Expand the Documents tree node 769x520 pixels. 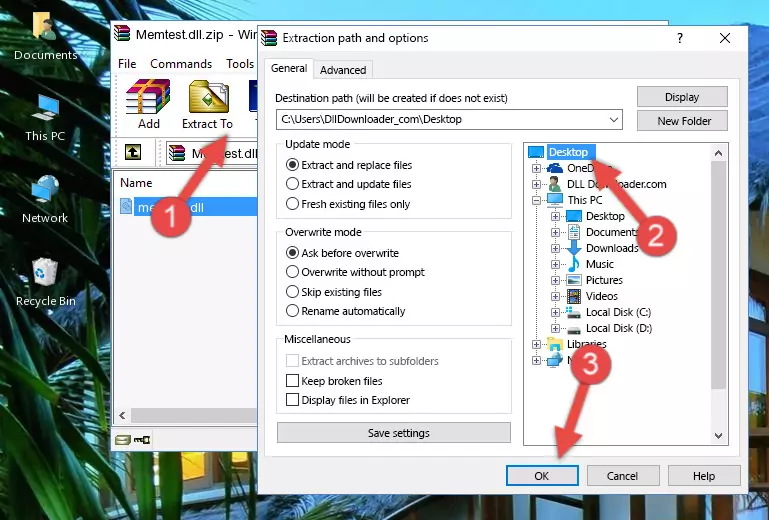555,232
